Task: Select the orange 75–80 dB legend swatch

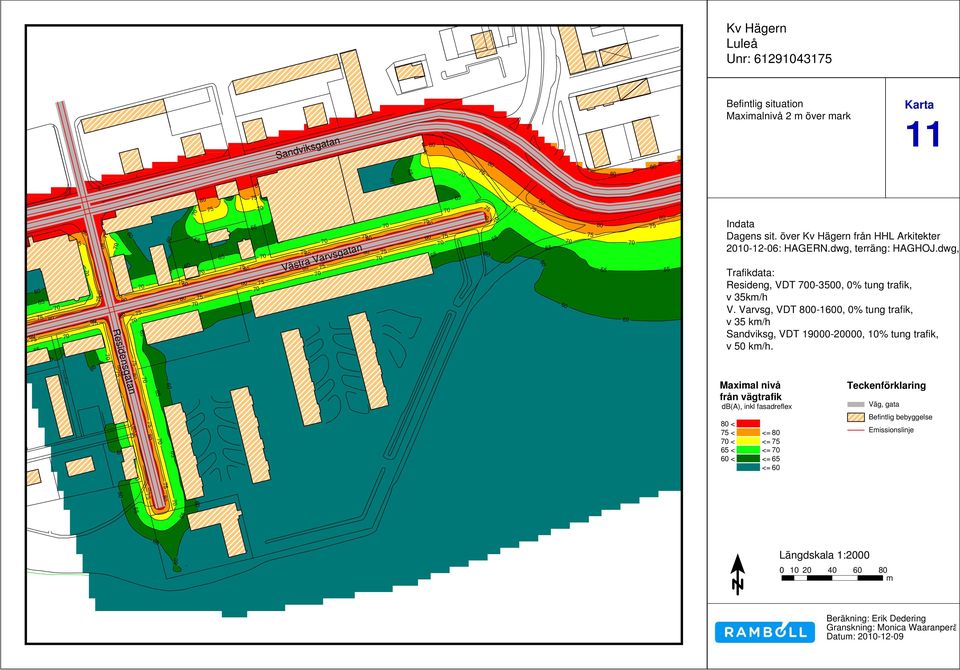Action: coord(748,432)
